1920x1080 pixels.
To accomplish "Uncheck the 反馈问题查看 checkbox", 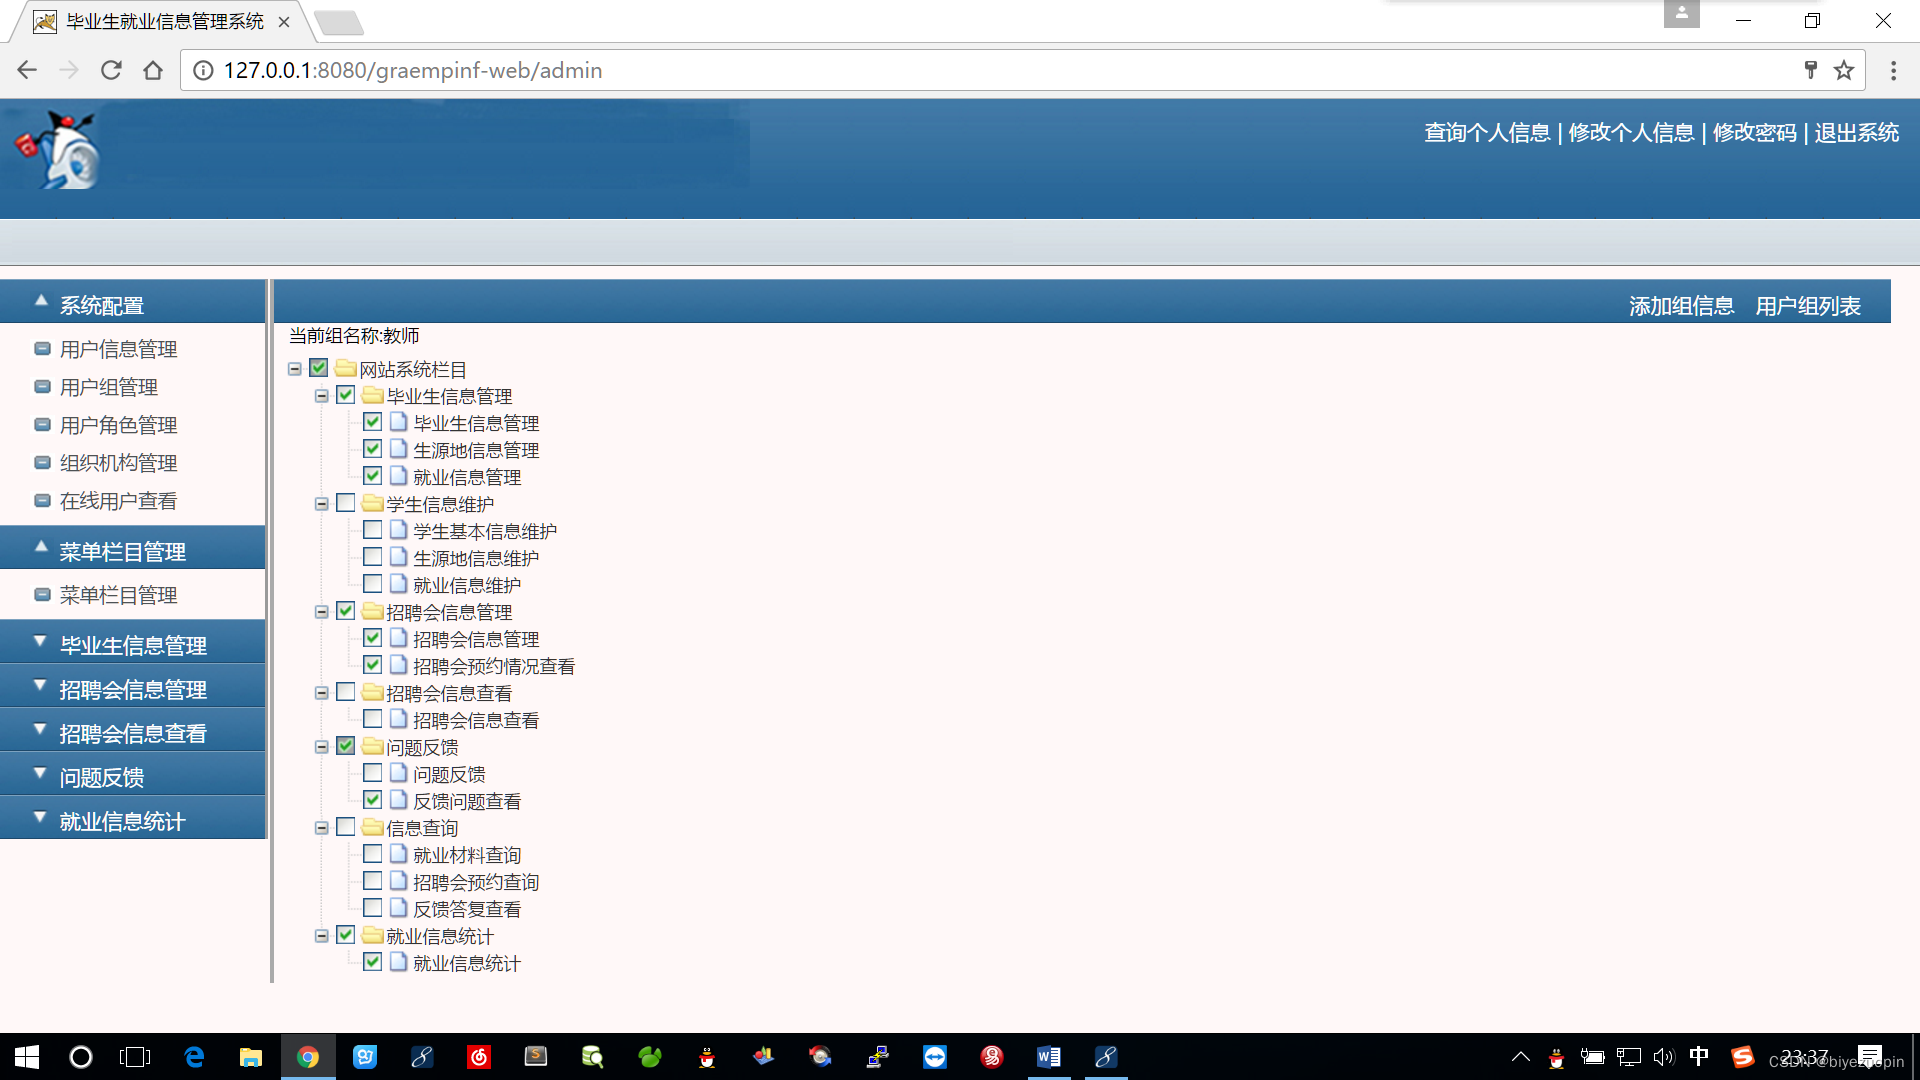I will 372,800.
